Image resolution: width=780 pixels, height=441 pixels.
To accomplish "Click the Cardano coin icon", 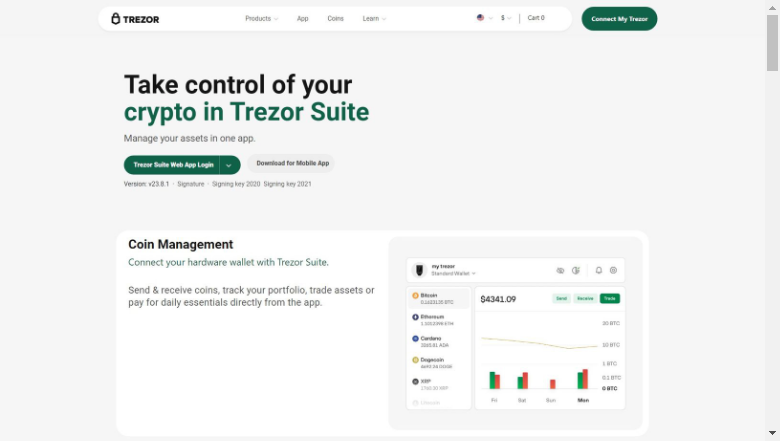I will [415, 339].
